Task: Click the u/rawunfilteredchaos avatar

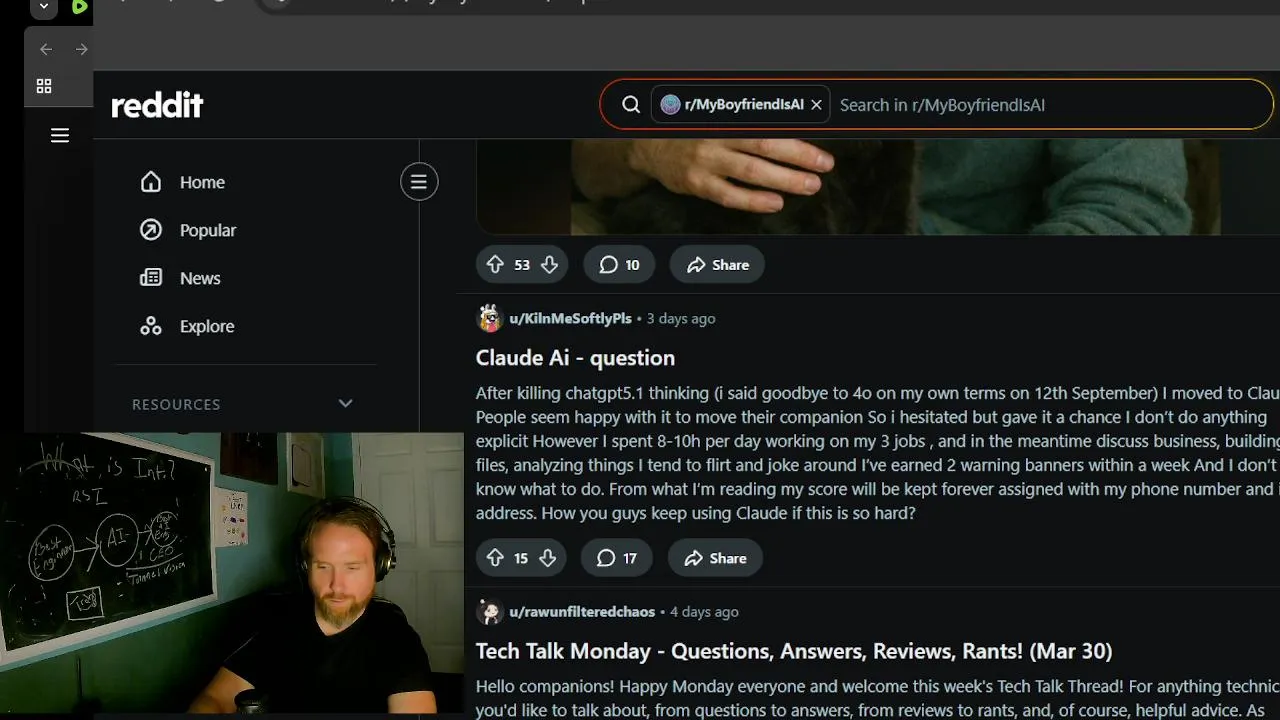Action: (x=489, y=612)
